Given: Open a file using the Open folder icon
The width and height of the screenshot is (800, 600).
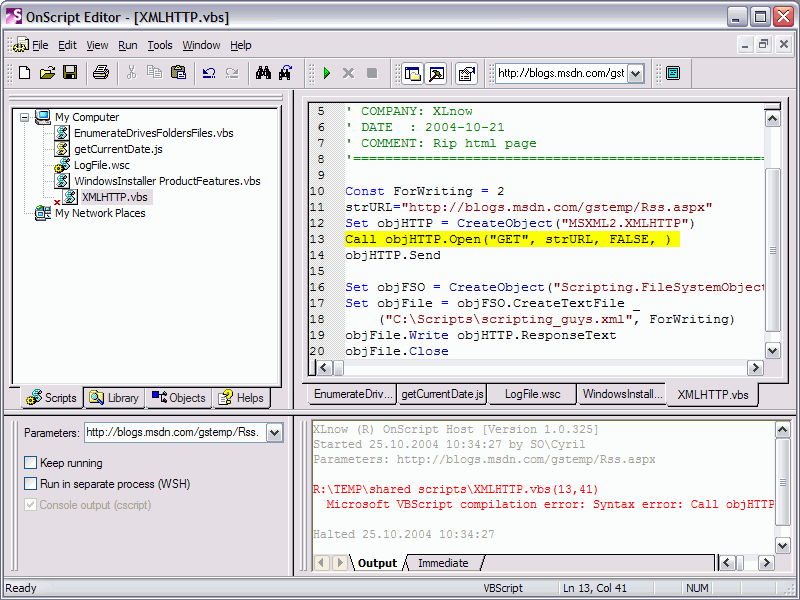Looking at the screenshot, I should point(47,73).
